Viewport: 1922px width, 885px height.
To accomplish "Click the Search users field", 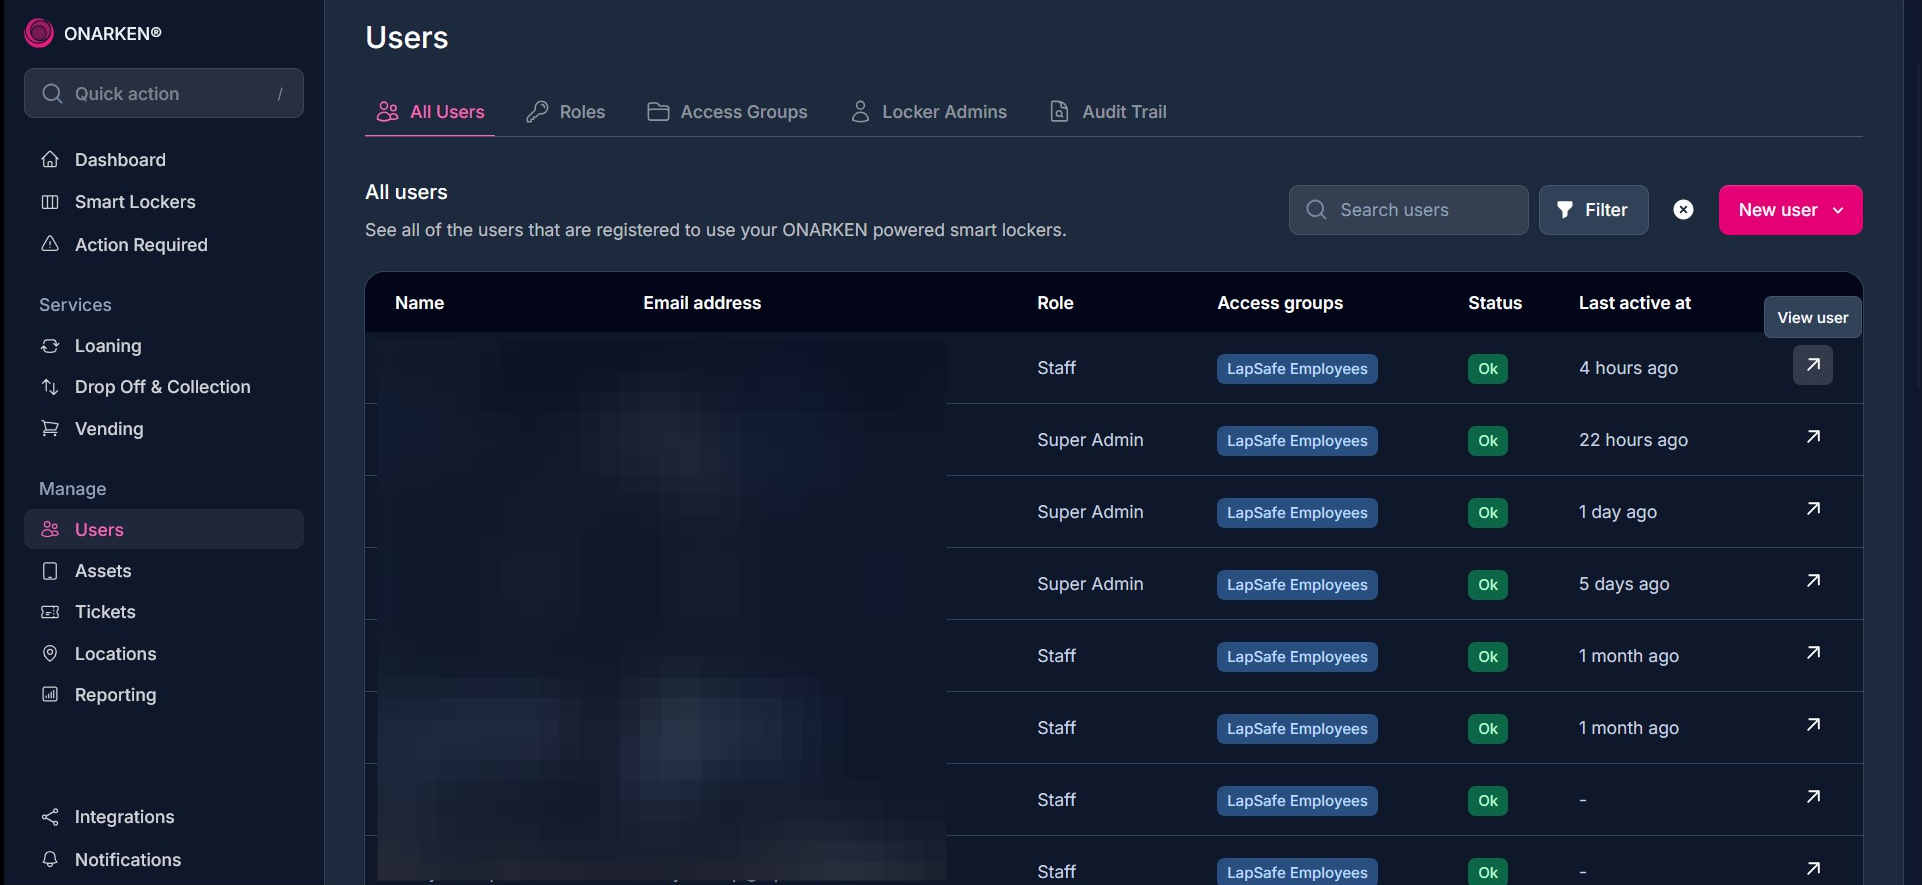I will (1408, 210).
